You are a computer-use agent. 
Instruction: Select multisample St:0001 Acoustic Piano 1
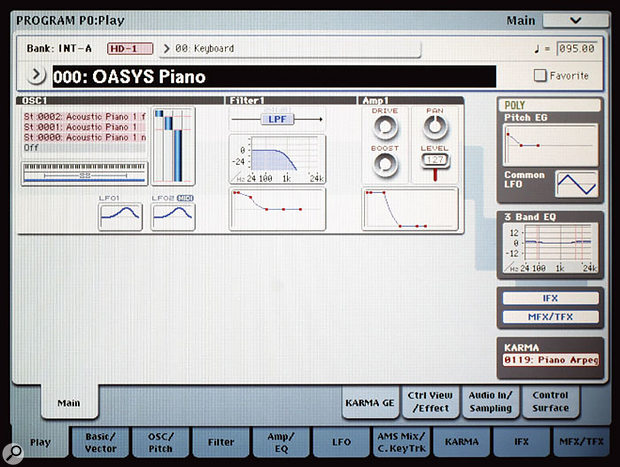point(84,127)
